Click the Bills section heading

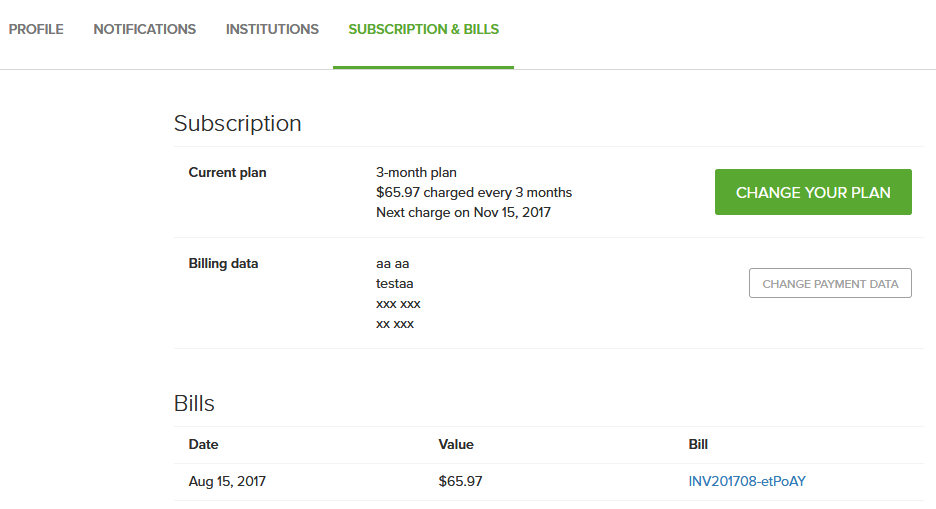[194, 403]
